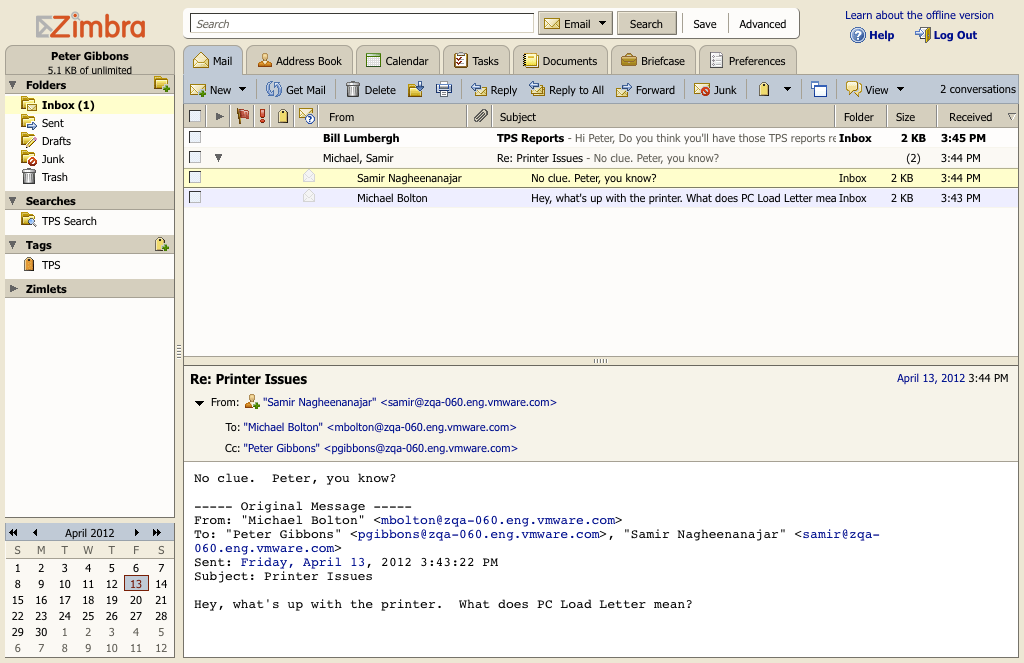Go to next month in mini calendar
This screenshot has height=663, width=1024.
[136, 532]
